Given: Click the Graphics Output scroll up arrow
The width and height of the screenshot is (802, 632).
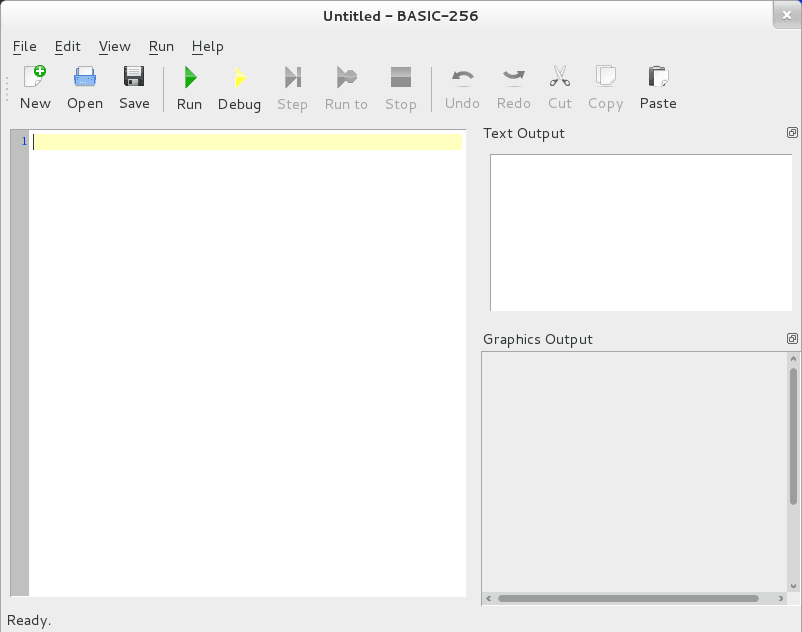Looking at the screenshot, I should pos(793,359).
